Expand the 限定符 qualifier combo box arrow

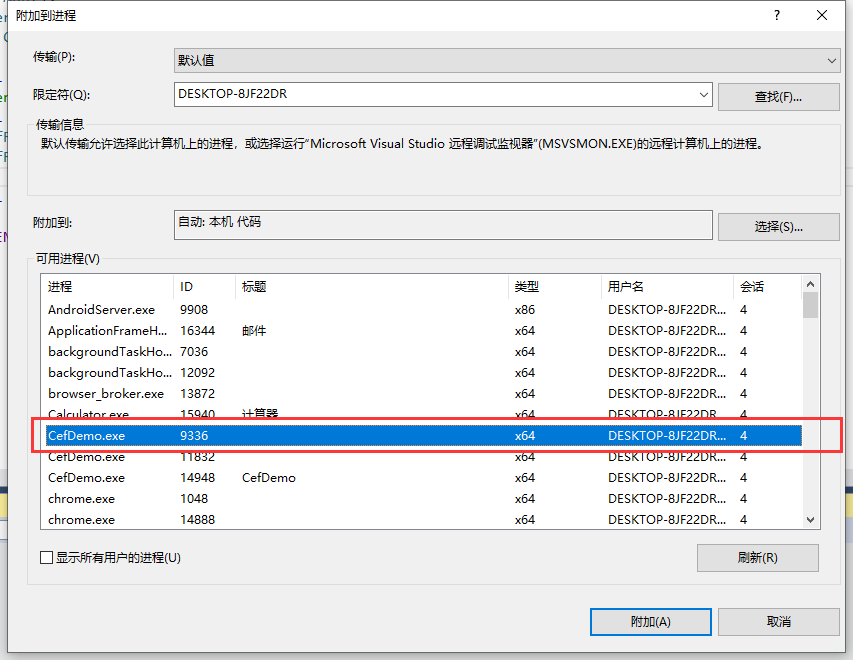click(702, 96)
